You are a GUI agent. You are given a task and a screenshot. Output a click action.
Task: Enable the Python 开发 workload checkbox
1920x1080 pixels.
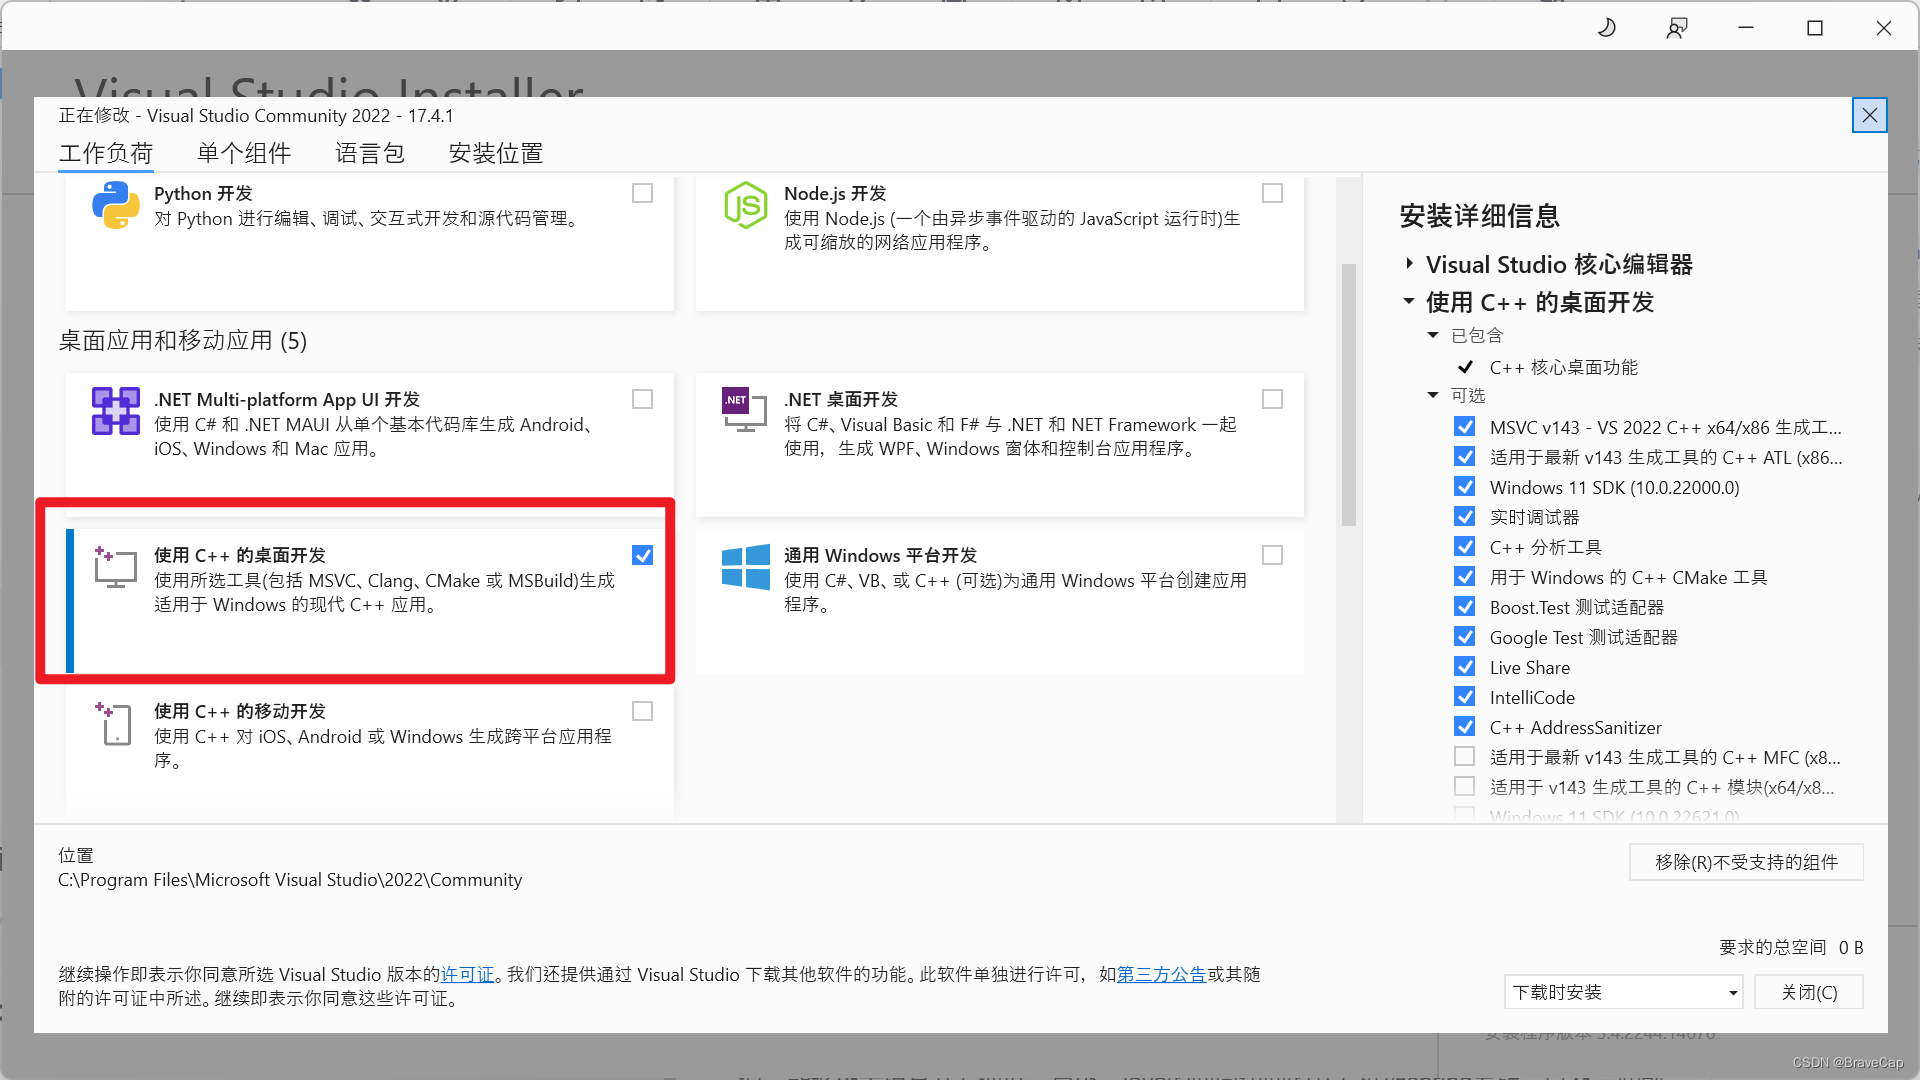pyautogui.click(x=643, y=193)
